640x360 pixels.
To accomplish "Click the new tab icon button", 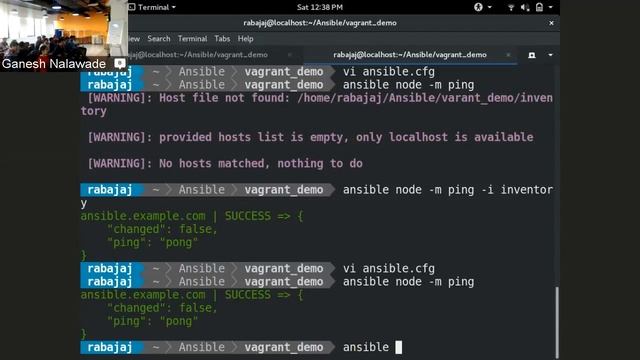I will 531,55.
